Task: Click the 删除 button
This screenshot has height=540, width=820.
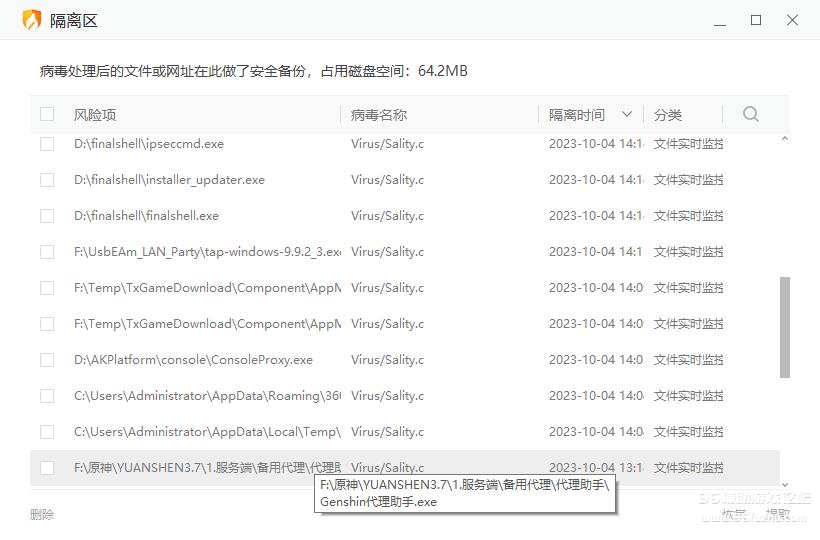Action: pos(42,515)
